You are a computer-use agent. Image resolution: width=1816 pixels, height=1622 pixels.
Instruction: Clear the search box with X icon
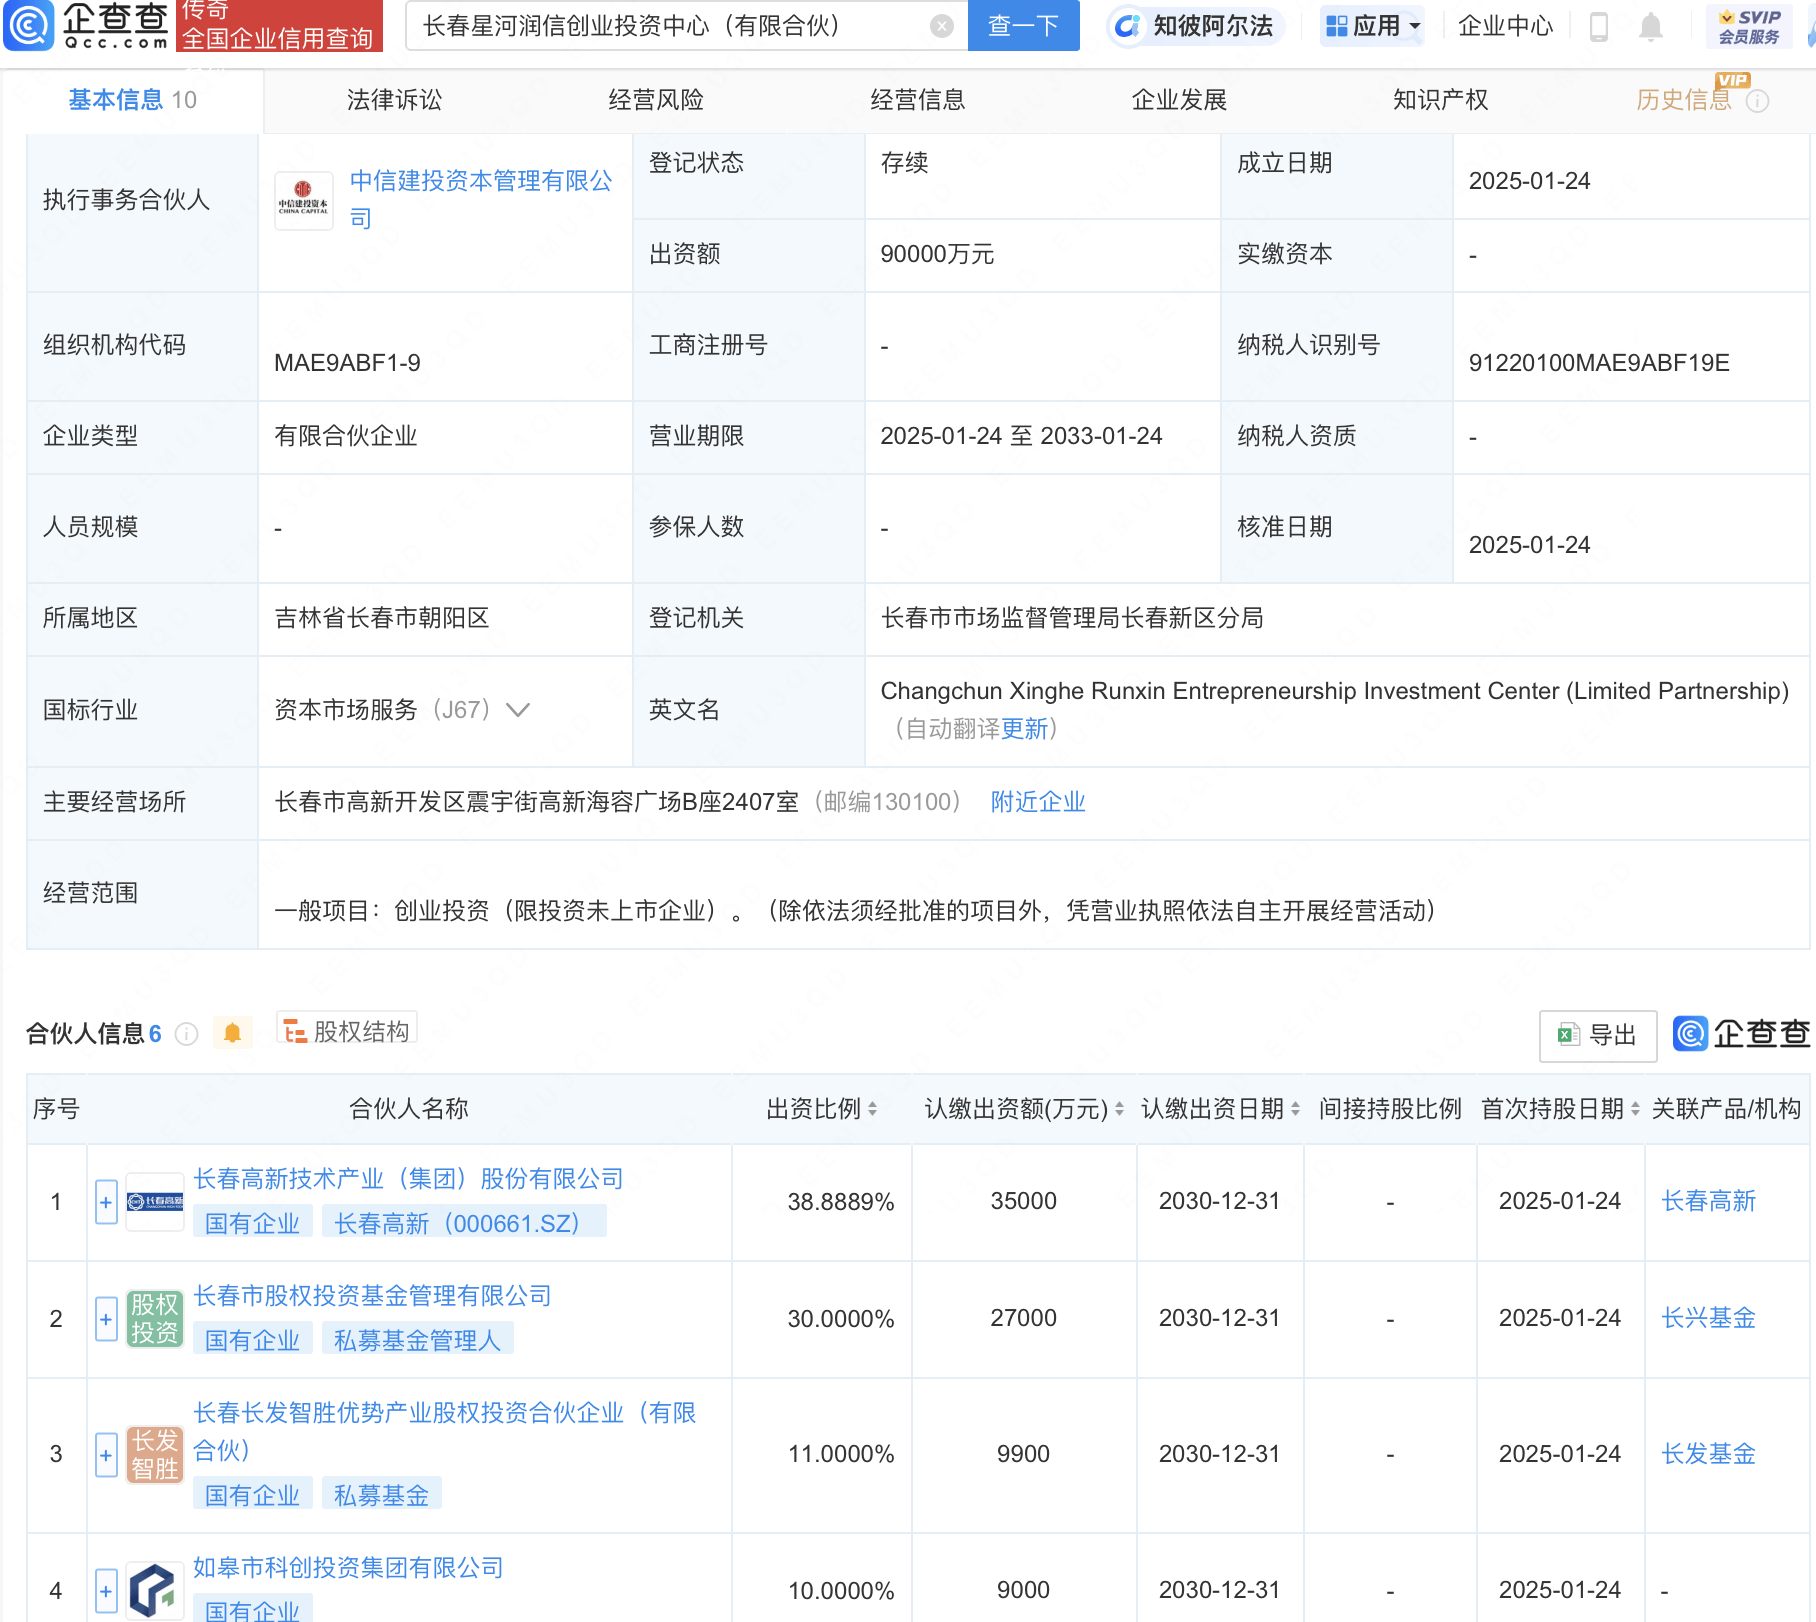click(941, 26)
